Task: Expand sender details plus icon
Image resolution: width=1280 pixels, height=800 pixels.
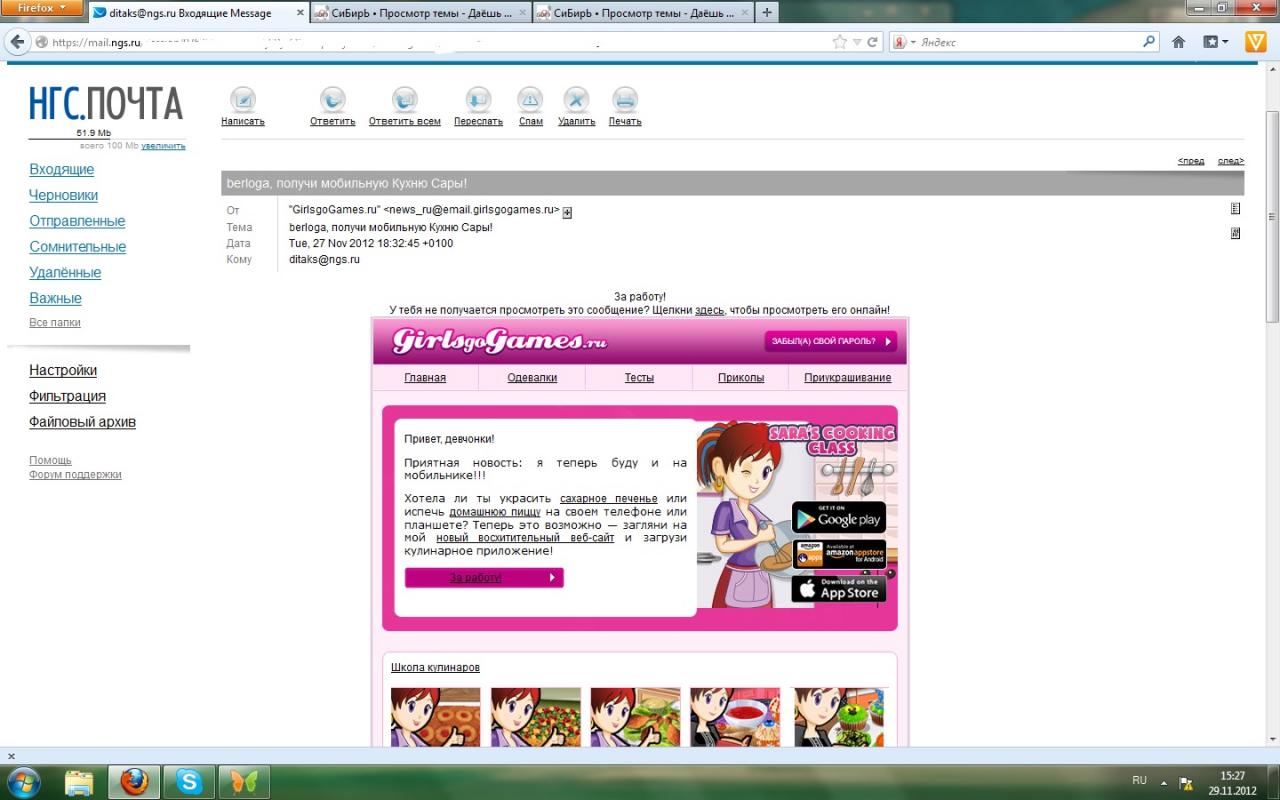Action: [x=567, y=212]
